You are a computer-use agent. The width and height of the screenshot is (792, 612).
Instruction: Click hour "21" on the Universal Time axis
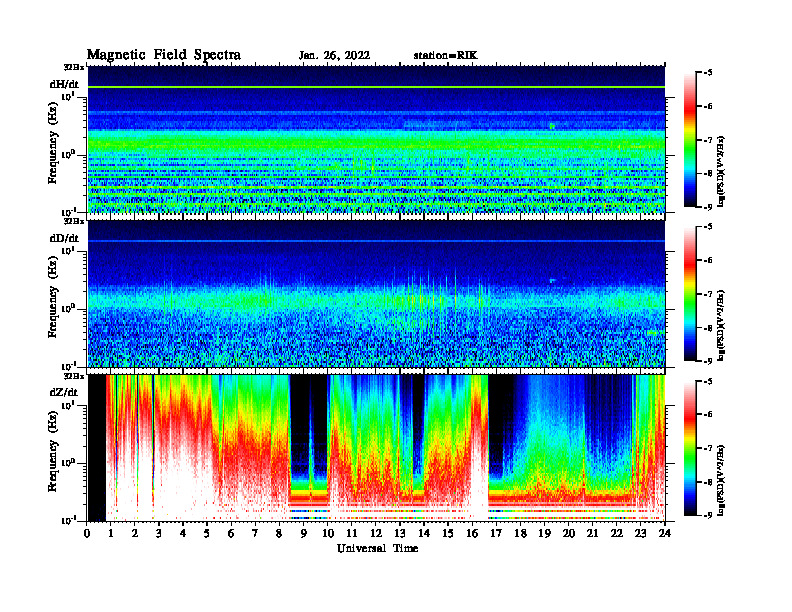[x=592, y=534]
